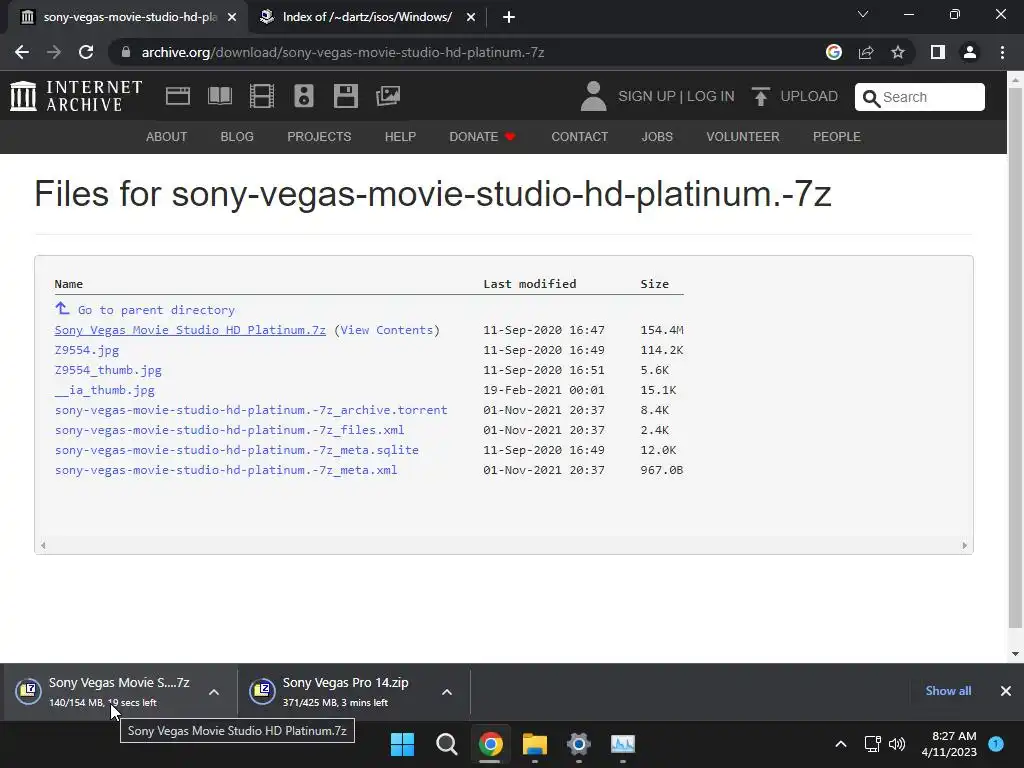Screen dimensions: 1024x768
Task: Click the LOG IN link
Action: [711, 96]
